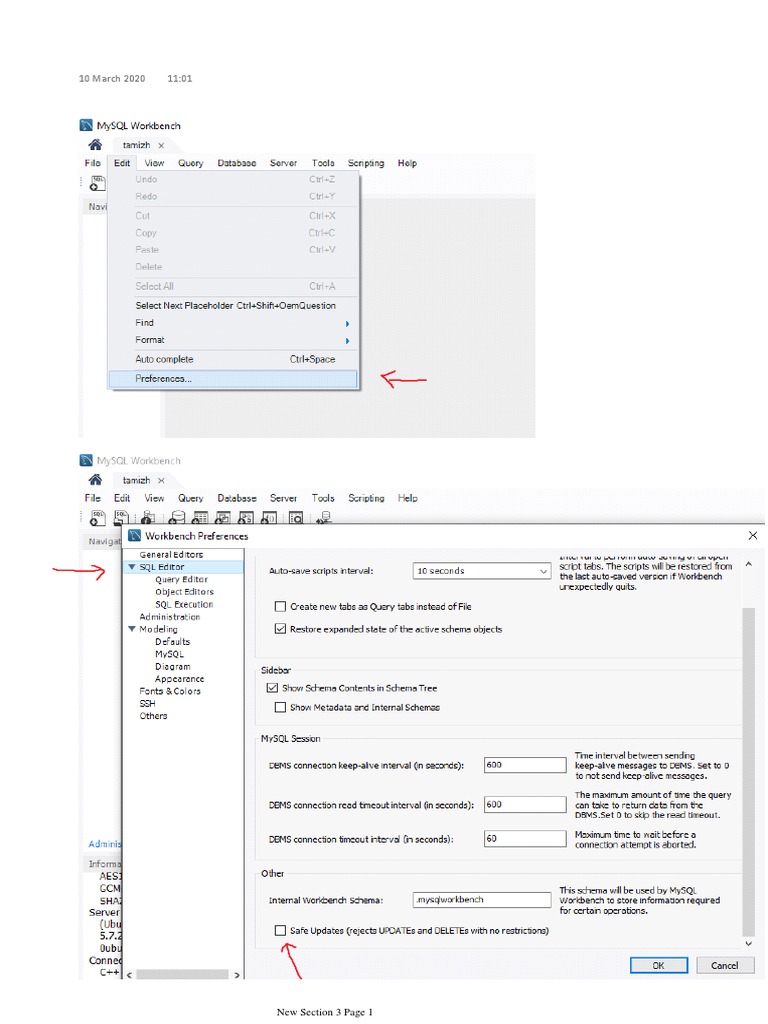Close the tamizh tab in window behind Preferences dialog

point(161,481)
